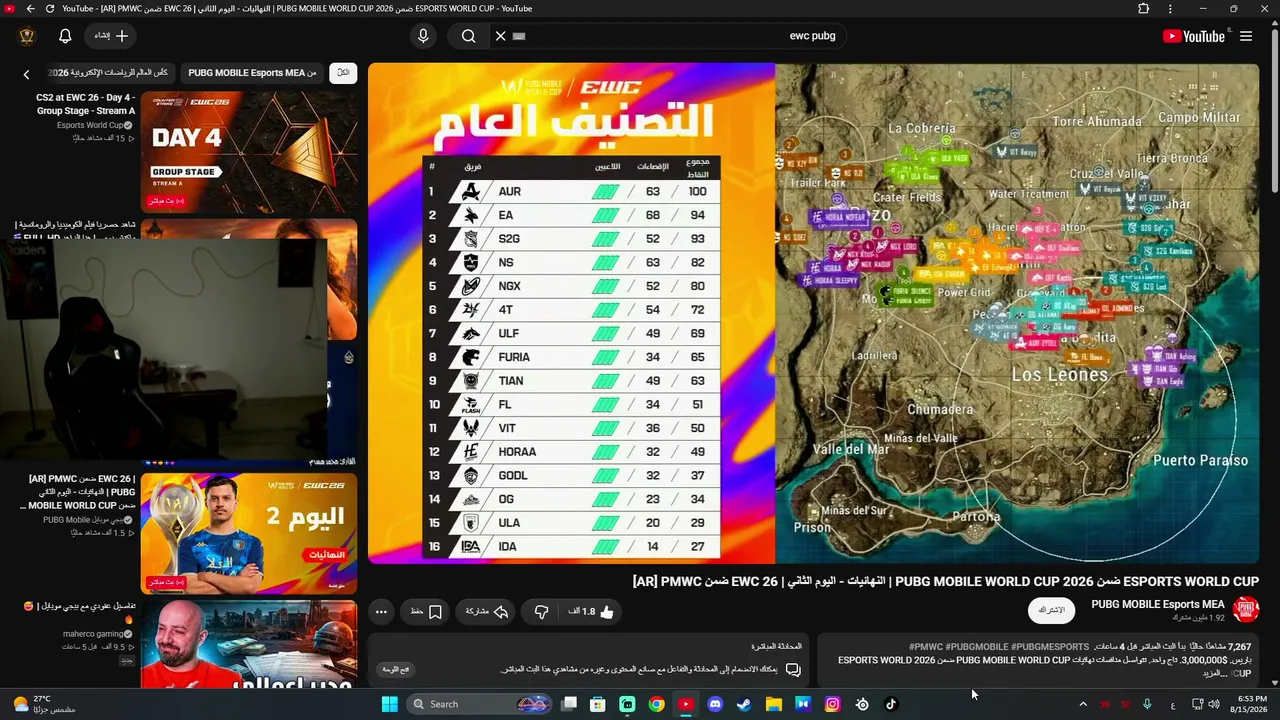Open TikTok from the taskbar
The height and width of the screenshot is (720, 1280).
891,704
